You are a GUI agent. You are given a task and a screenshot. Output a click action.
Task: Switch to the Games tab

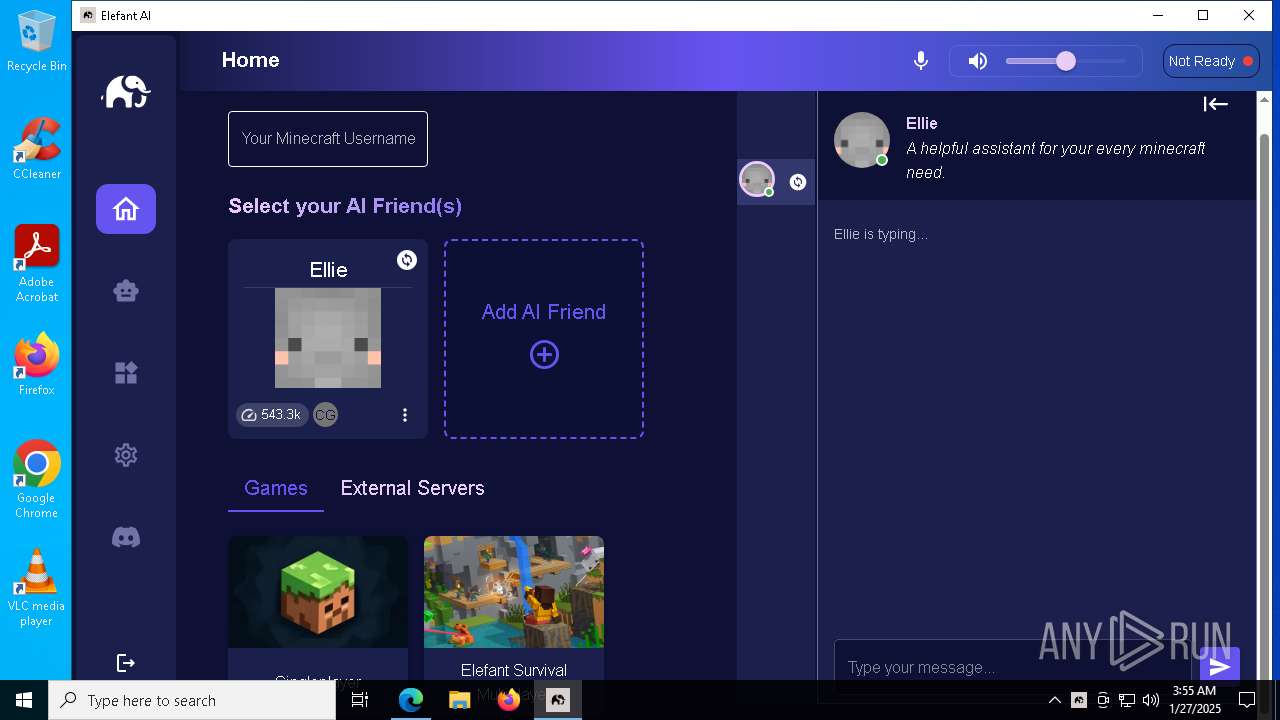276,488
